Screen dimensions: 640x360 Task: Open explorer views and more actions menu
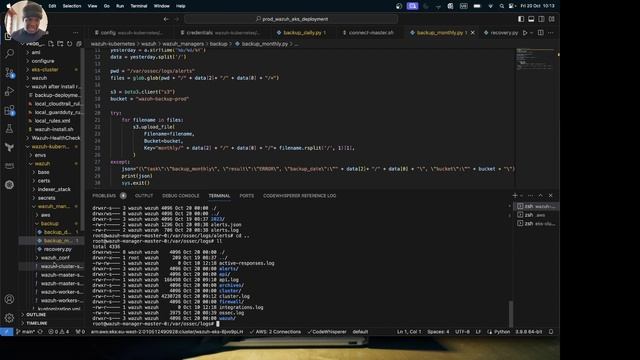pyautogui.click(x=76, y=33)
